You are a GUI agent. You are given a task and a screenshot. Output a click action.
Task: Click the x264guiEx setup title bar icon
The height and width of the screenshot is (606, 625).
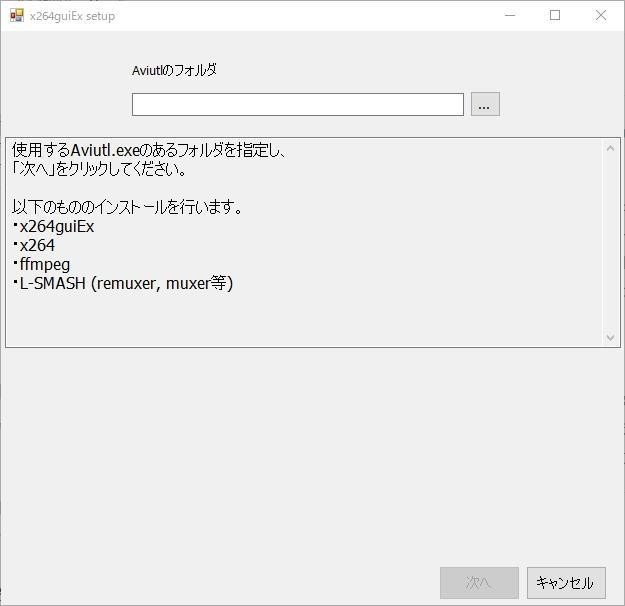click(17, 16)
